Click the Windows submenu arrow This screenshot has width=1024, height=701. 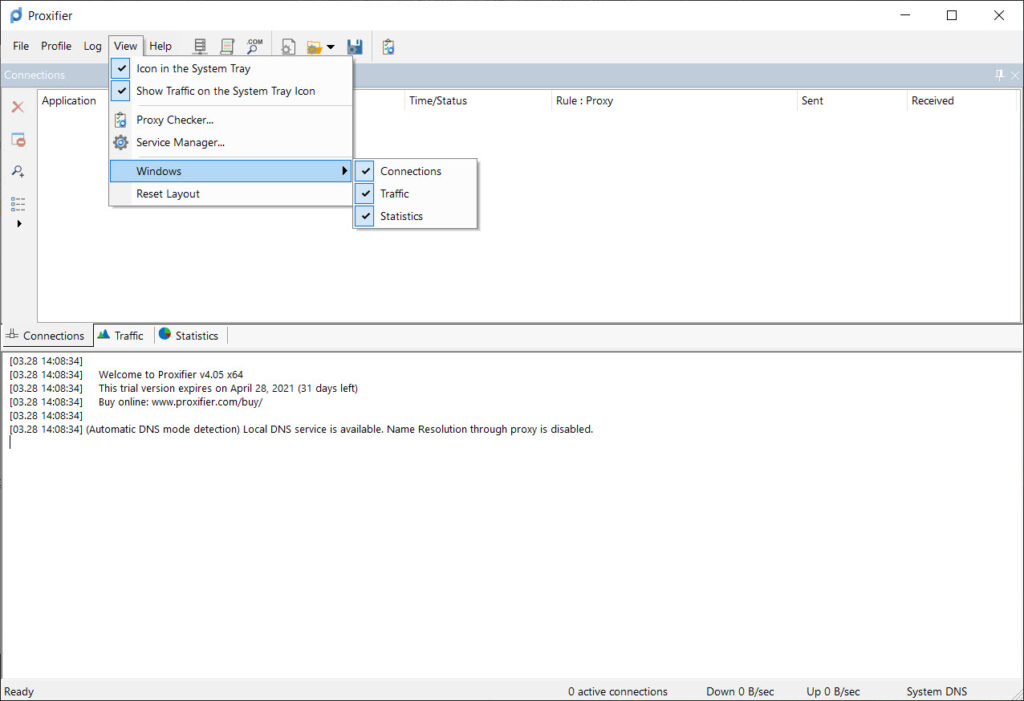[x=344, y=171]
